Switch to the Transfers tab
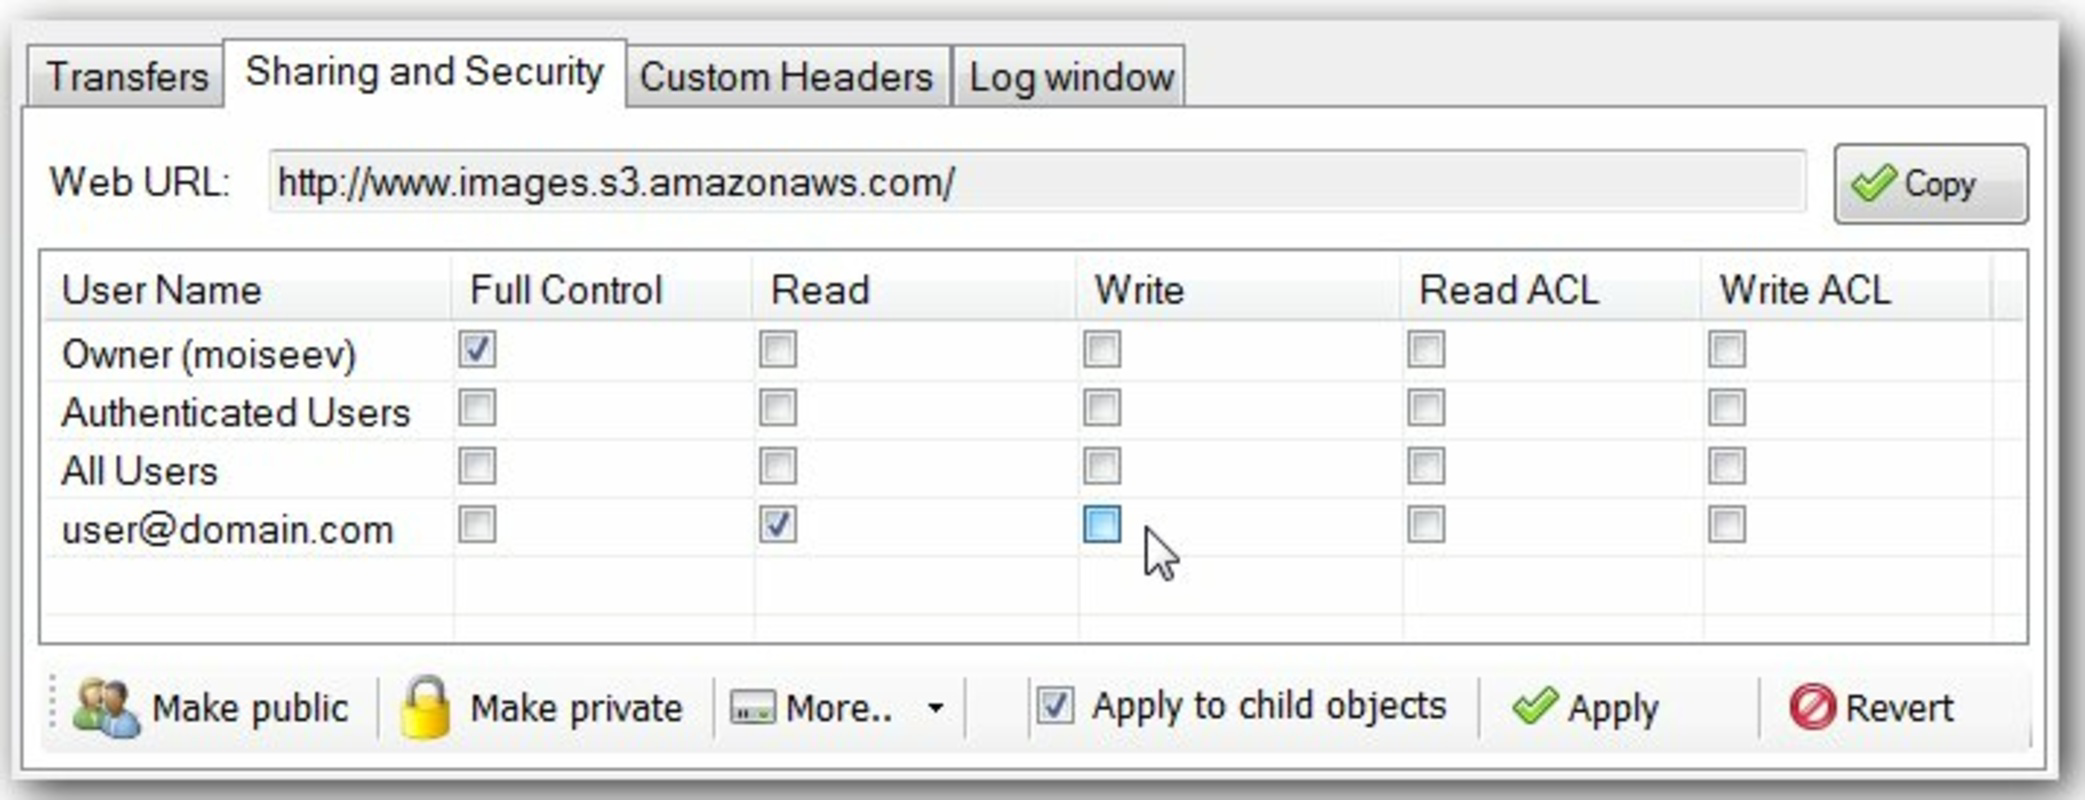This screenshot has width=2085, height=800. click(x=125, y=76)
